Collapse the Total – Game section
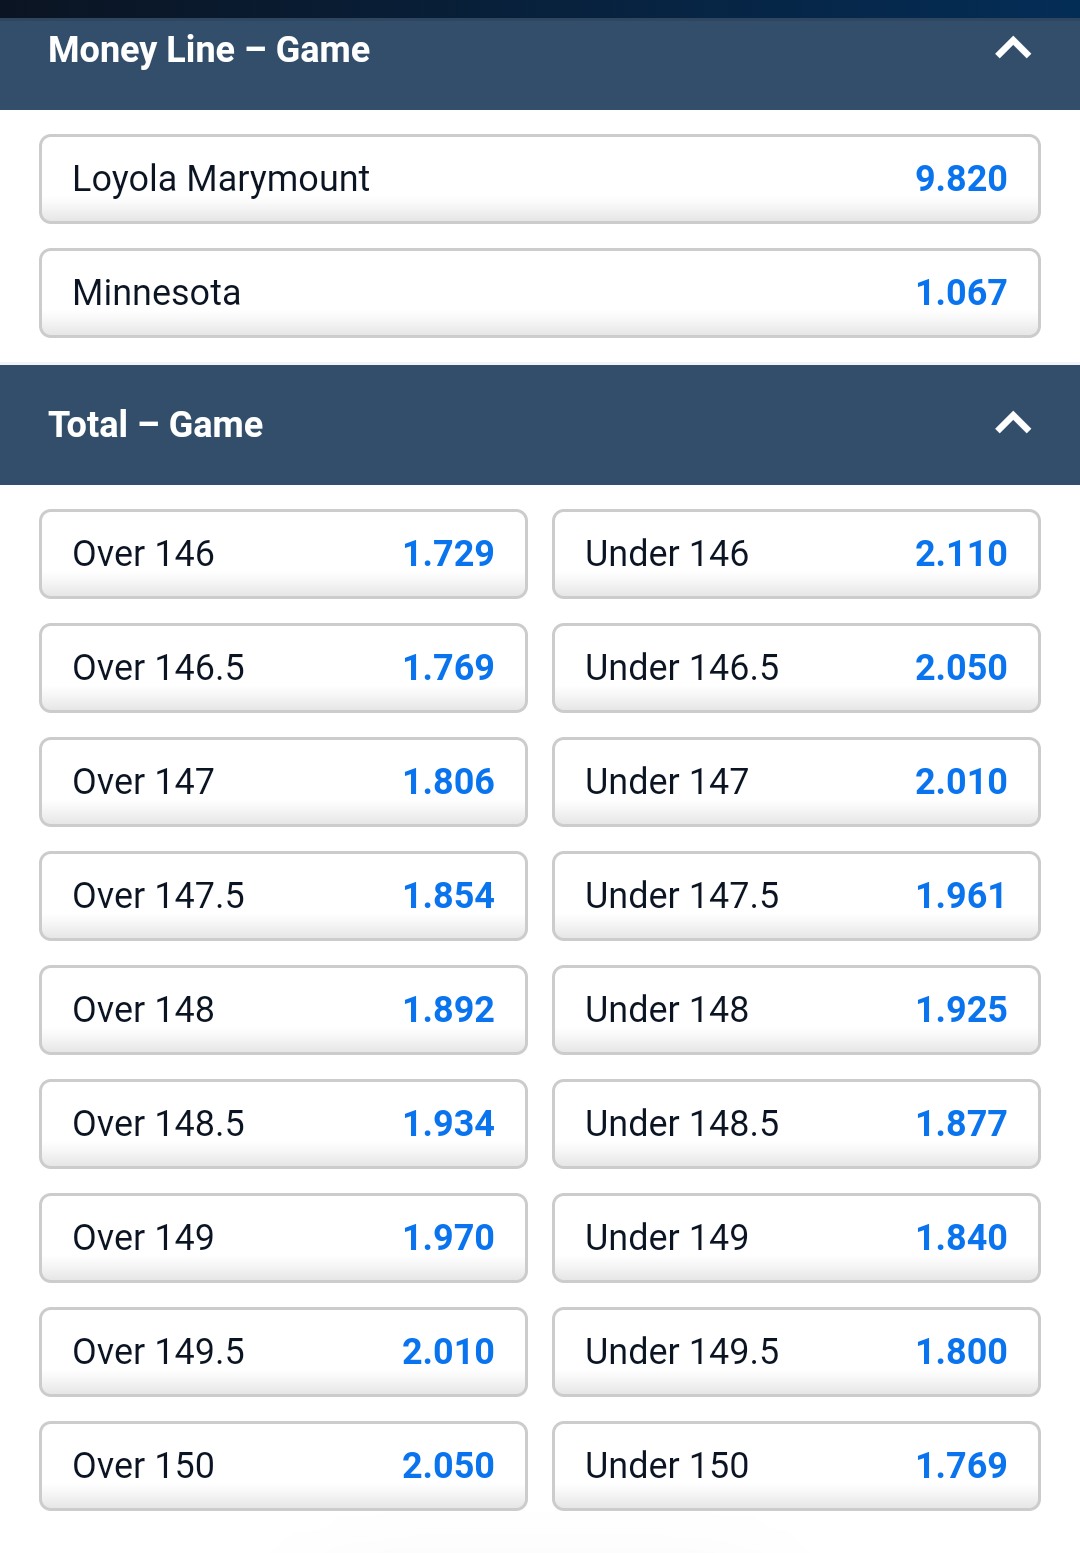The height and width of the screenshot is (1553, 1080). (x=1012, y=424)
